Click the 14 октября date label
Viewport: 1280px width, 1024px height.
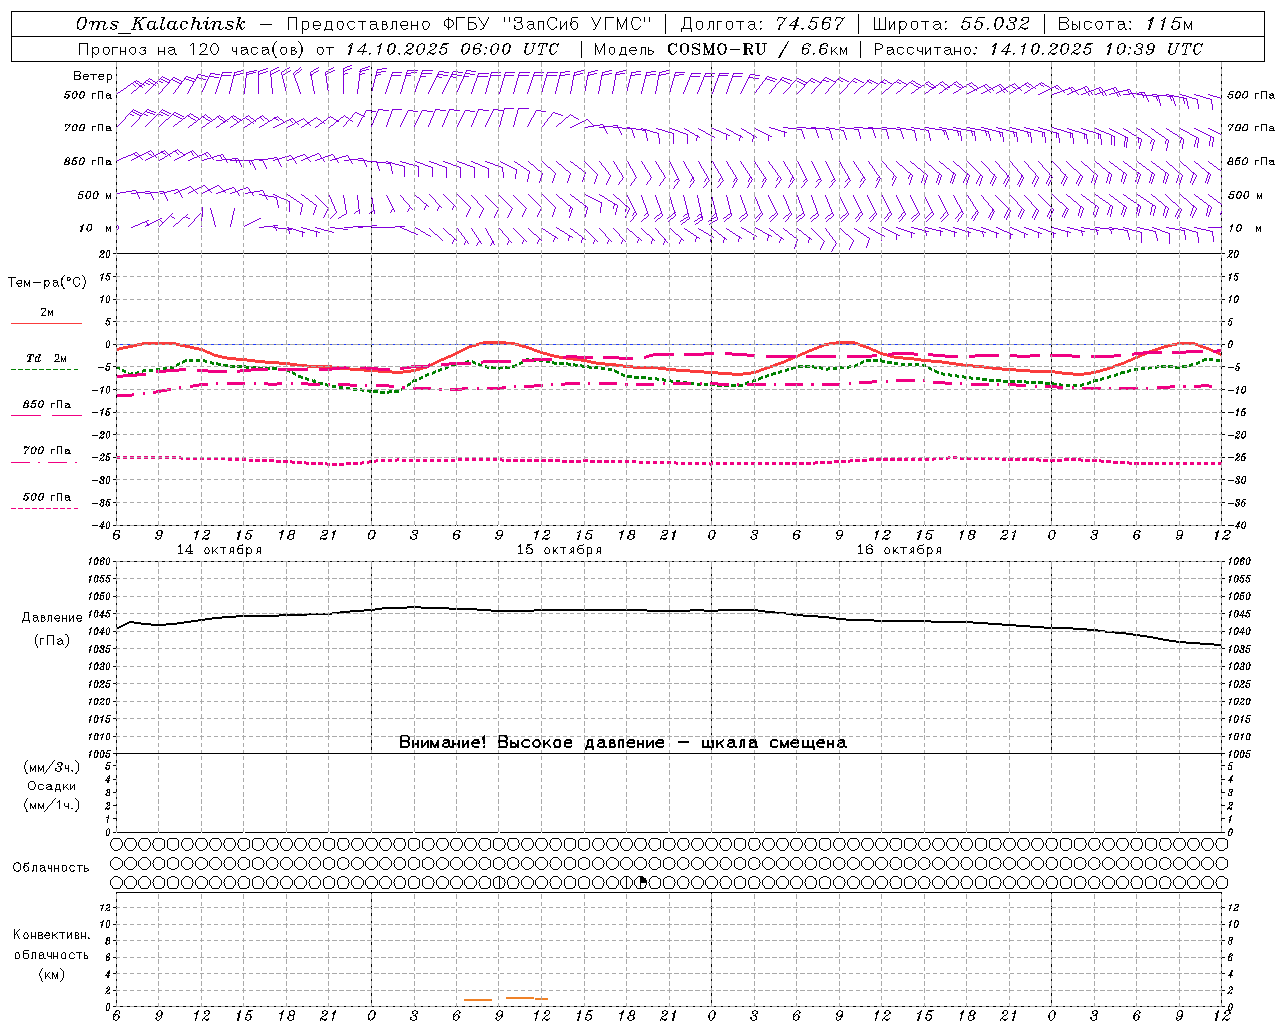click(x=219, y=550)
